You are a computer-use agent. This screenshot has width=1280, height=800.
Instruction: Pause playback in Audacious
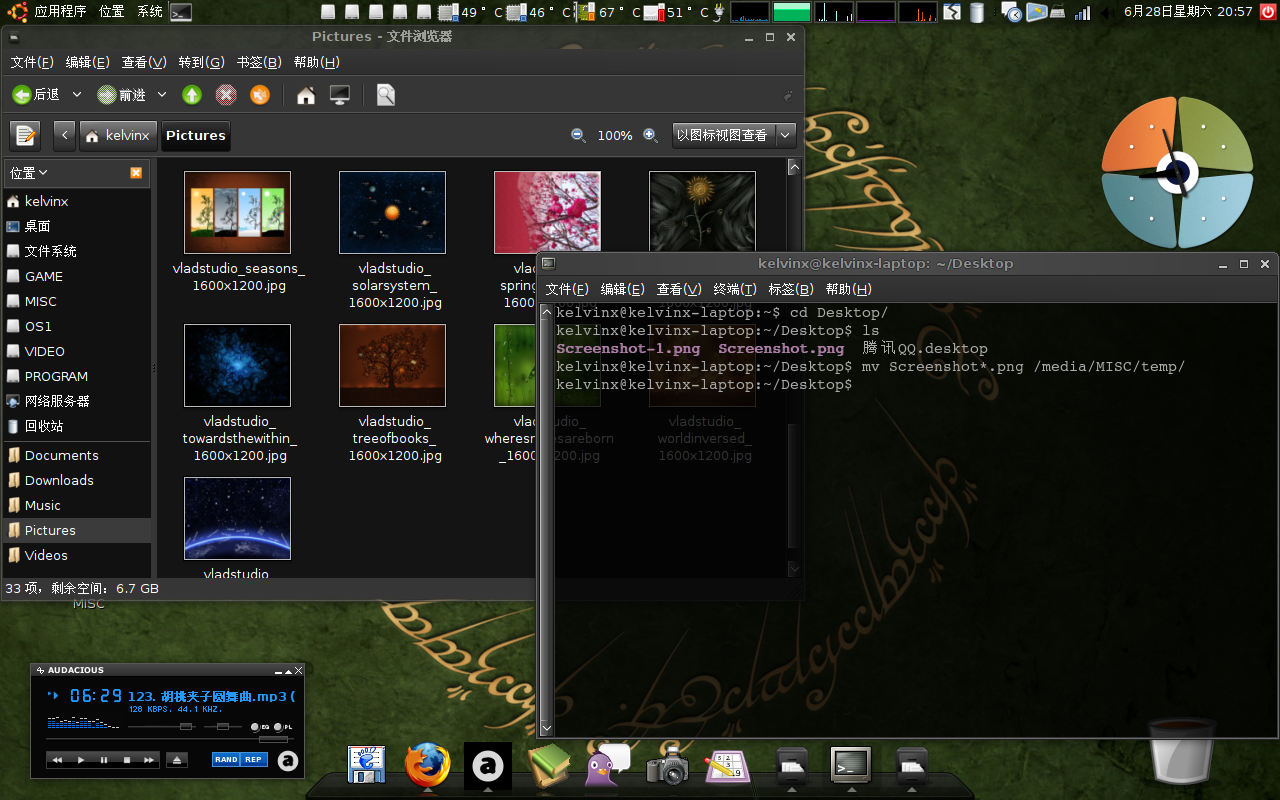click(103, 760)
